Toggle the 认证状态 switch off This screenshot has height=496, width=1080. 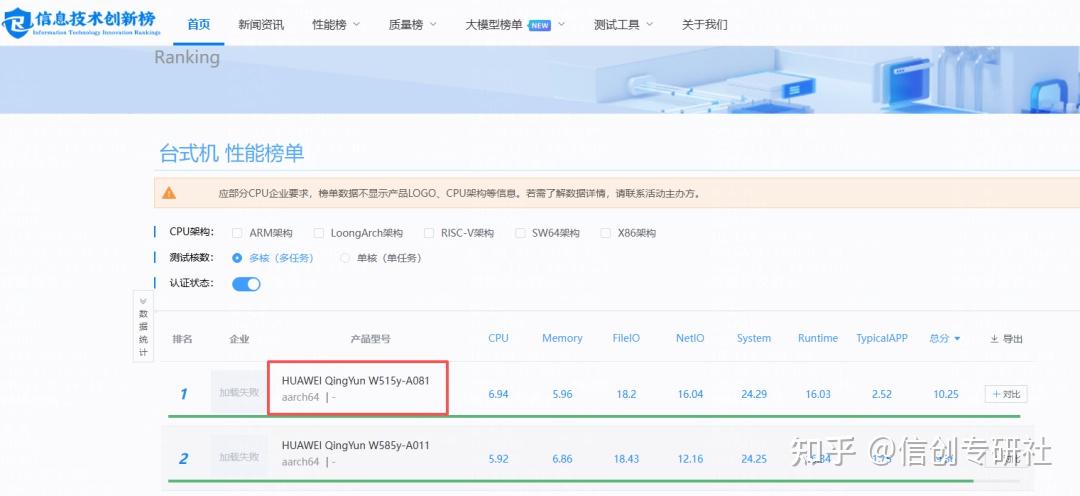click(x=246, y=284)
